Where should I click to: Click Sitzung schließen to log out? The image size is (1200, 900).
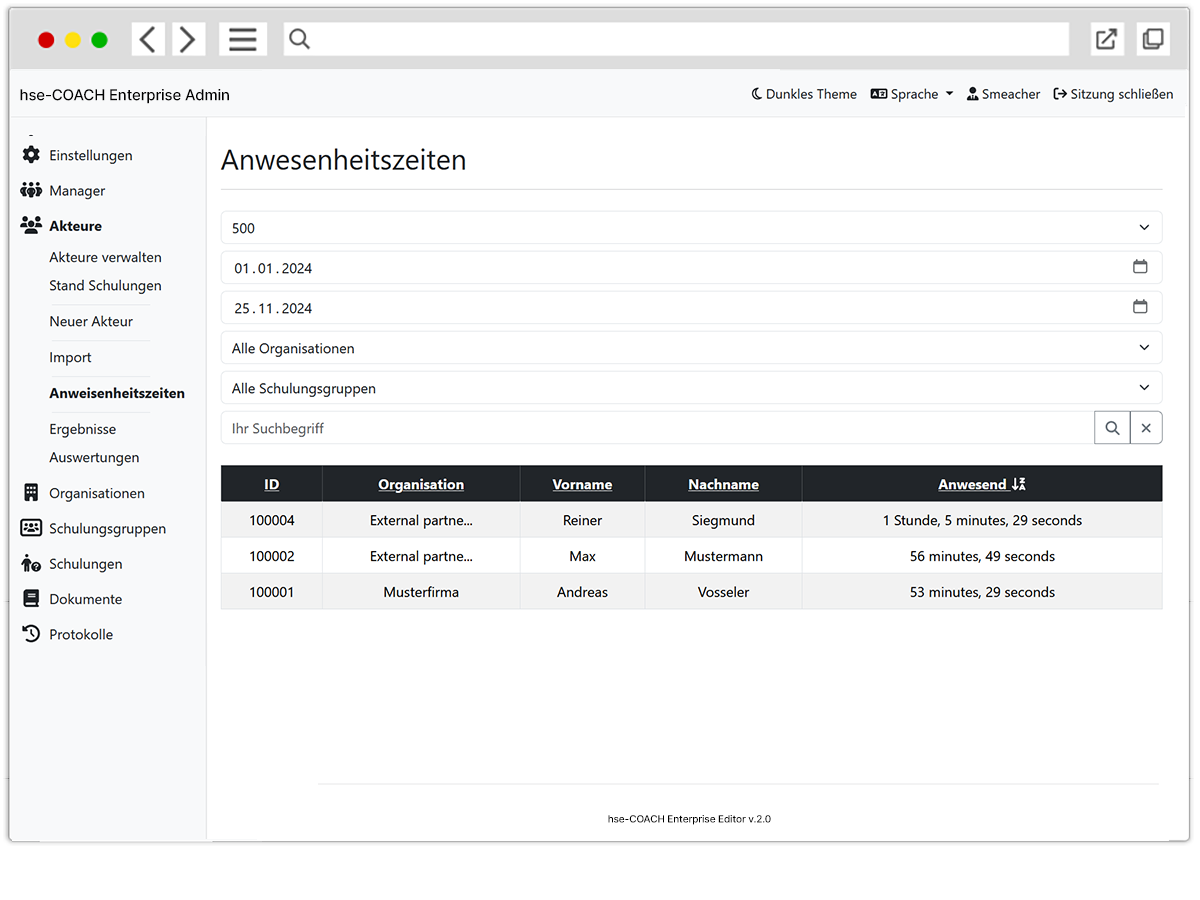point(1113,94)
